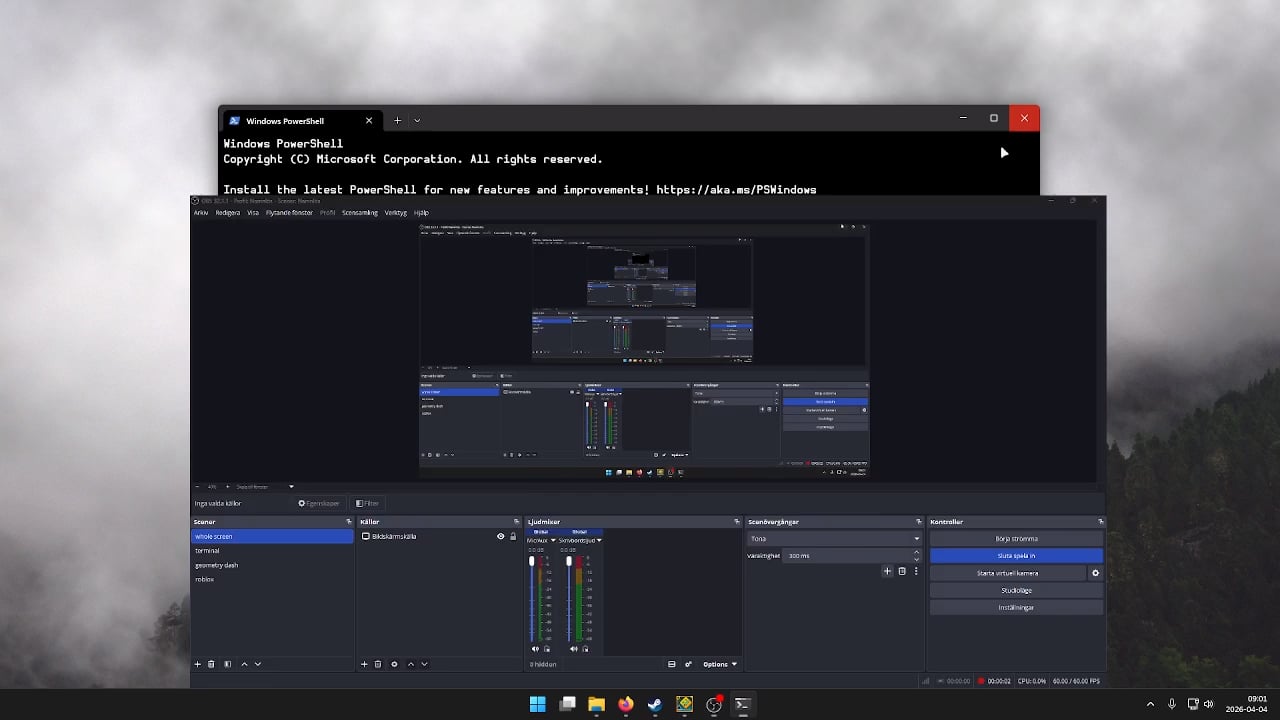Open advanced audio properties gears icon
Screen dimensions: 1280x720
click(688, 664)
